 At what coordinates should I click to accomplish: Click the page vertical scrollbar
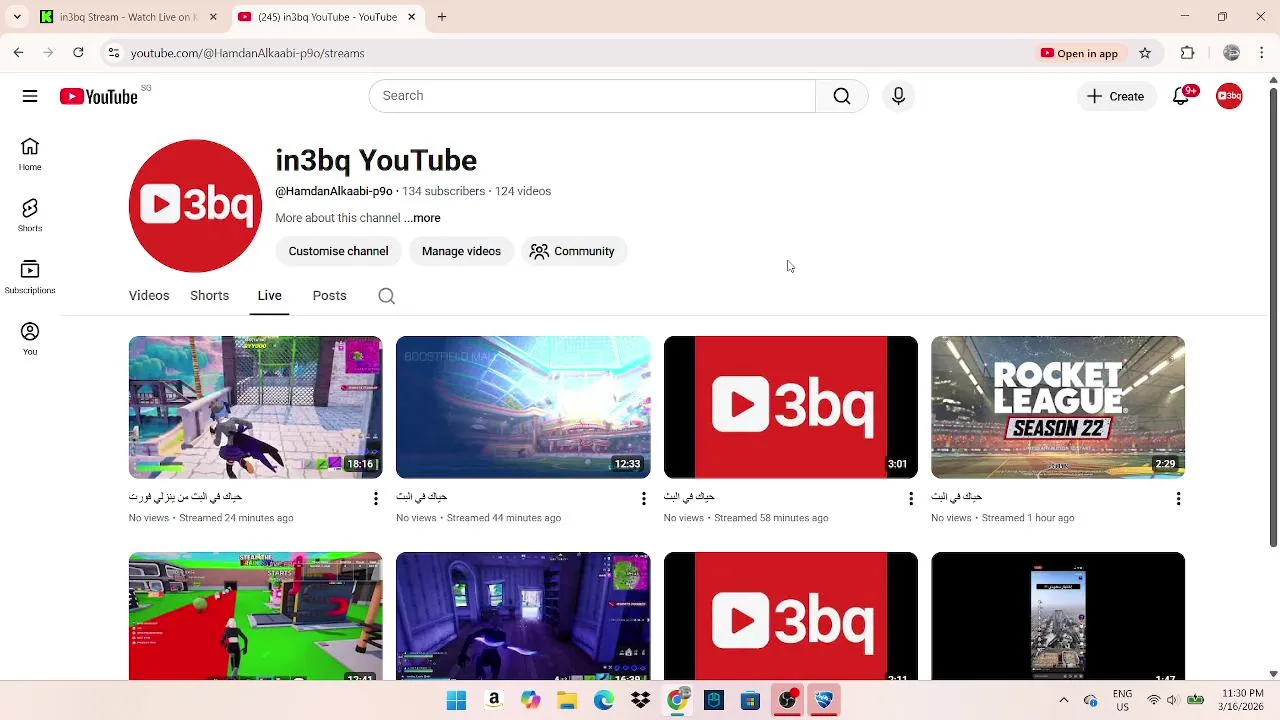1273,320
